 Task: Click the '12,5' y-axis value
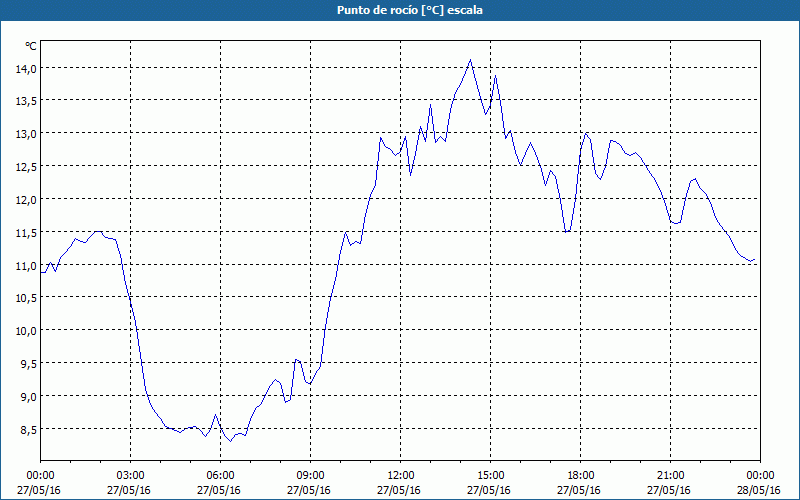coord(26,167)
